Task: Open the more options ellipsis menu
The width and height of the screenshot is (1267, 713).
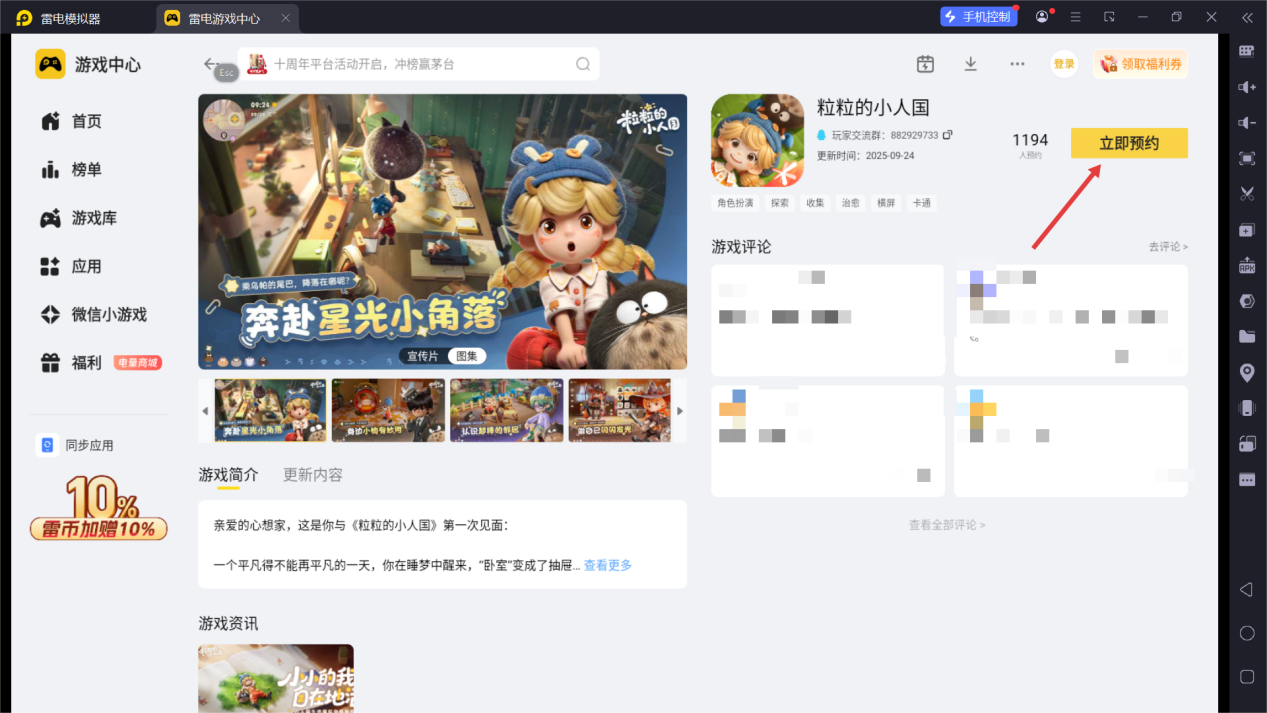Action: [x=1016, y=63]
